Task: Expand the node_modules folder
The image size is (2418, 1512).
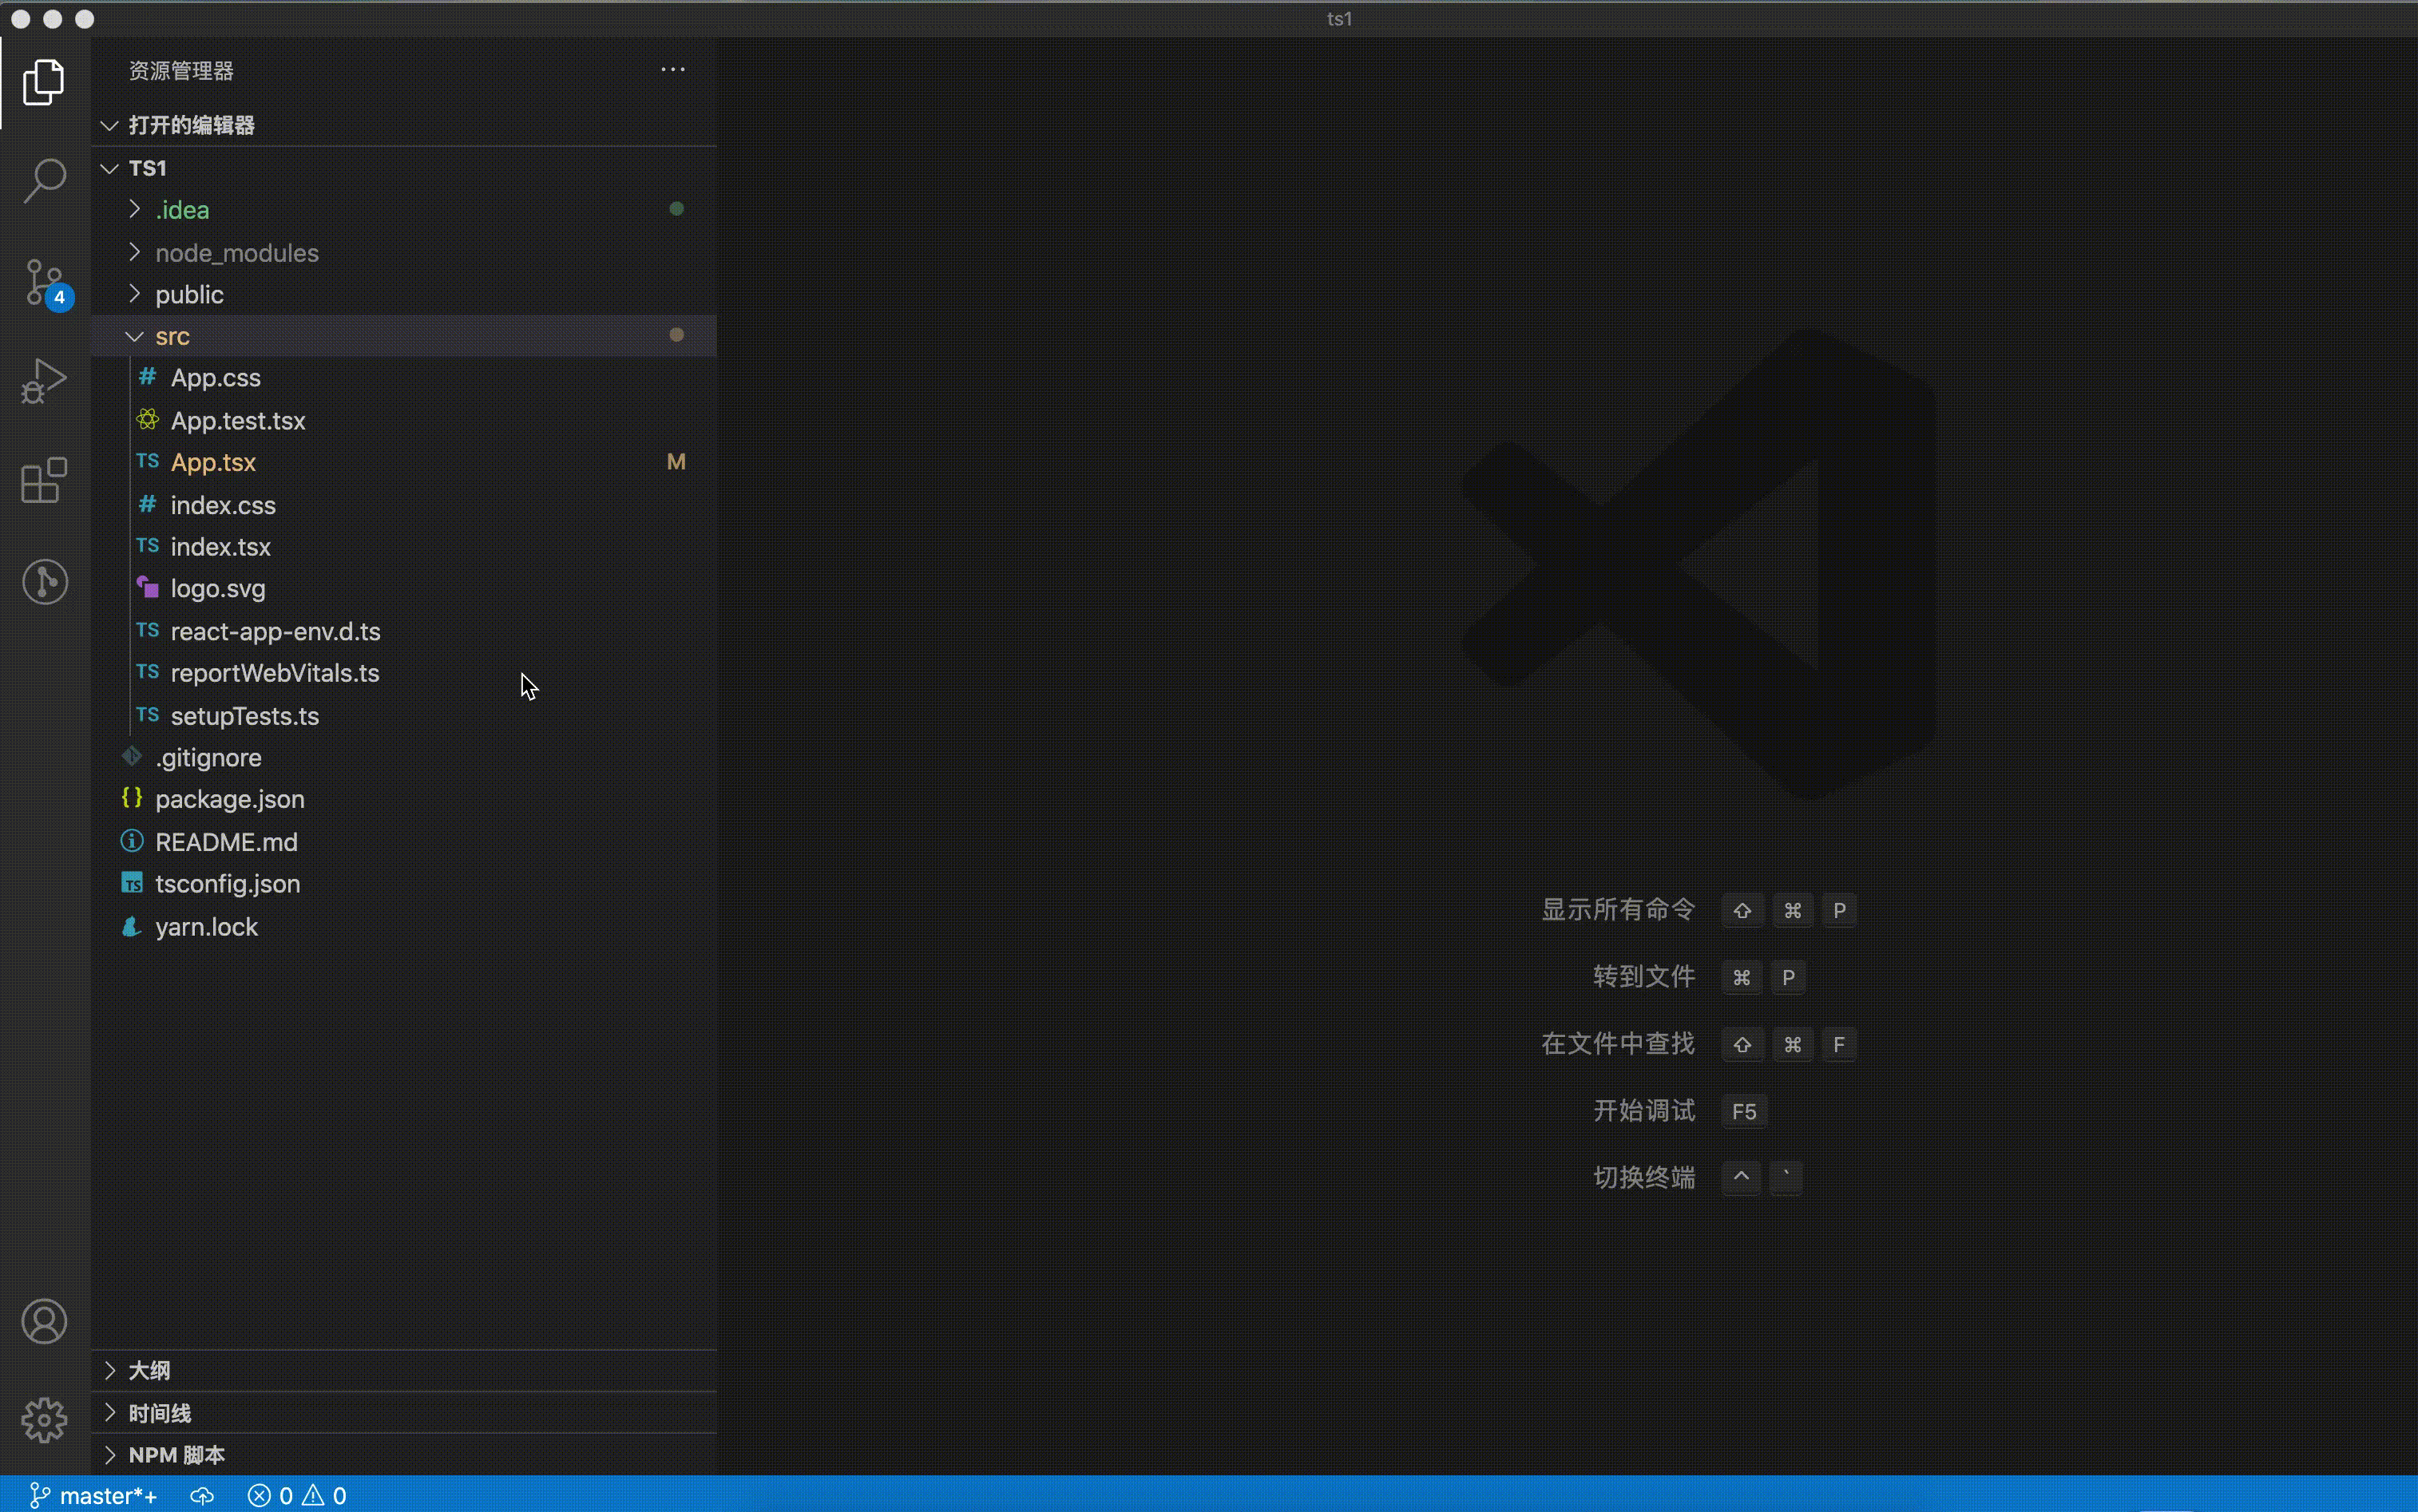Action: (x=236, y=253)
